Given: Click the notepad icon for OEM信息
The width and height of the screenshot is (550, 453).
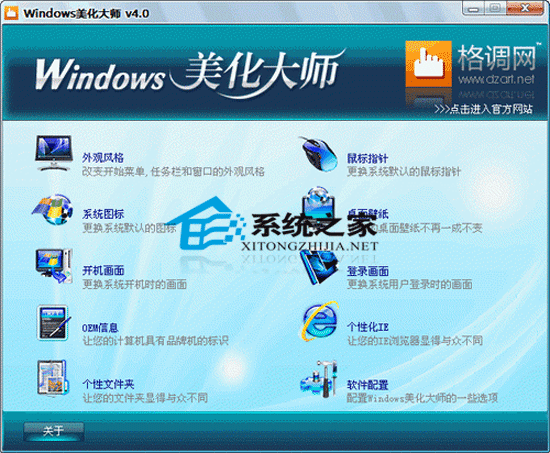Looking at the screenshot, I should click(x=53, y=323).
